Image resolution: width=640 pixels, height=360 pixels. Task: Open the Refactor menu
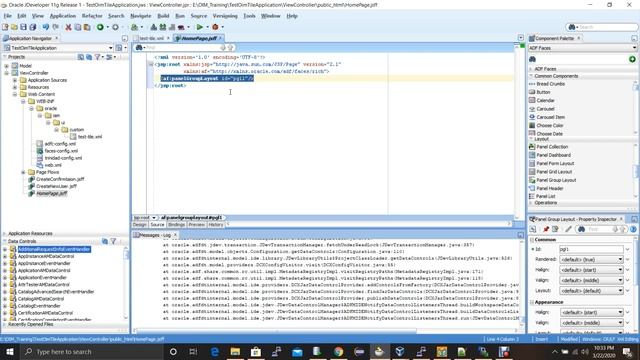[x=92, y=16]
